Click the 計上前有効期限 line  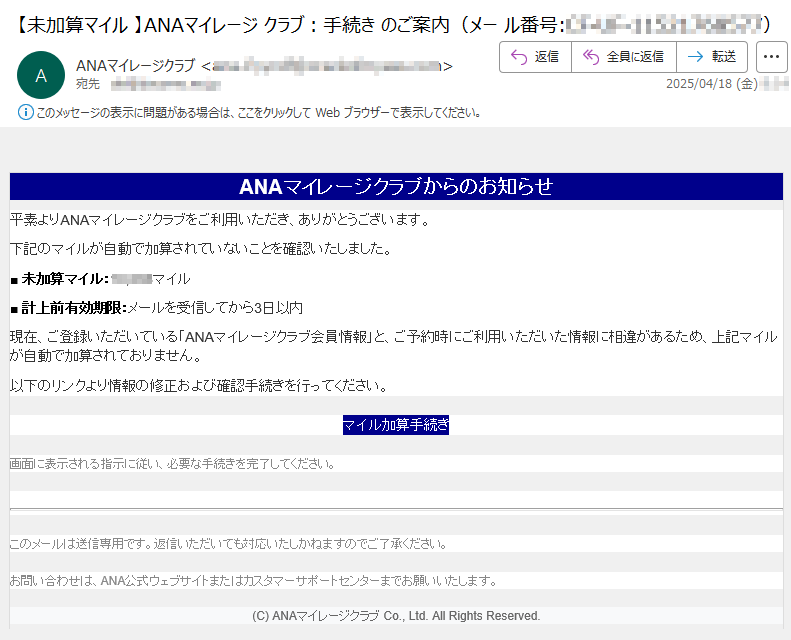click(x=156, y=308)
